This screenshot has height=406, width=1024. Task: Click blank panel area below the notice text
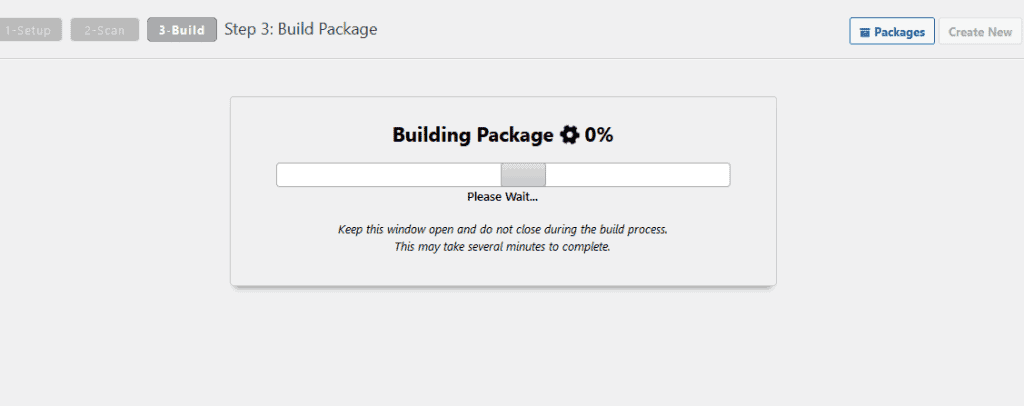click(502, 270)
